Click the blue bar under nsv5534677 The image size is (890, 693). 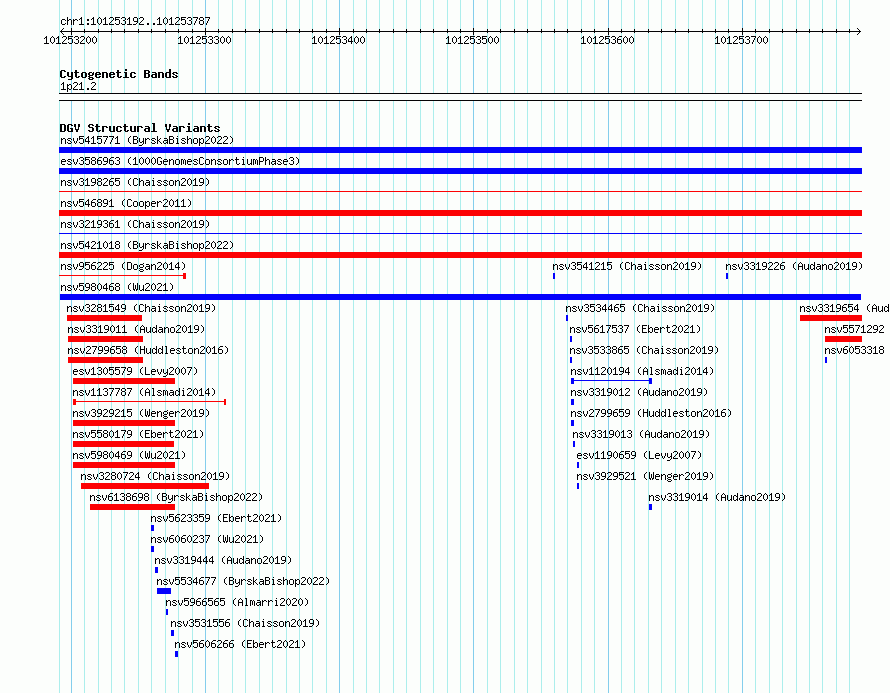click(x=164, y=591)
